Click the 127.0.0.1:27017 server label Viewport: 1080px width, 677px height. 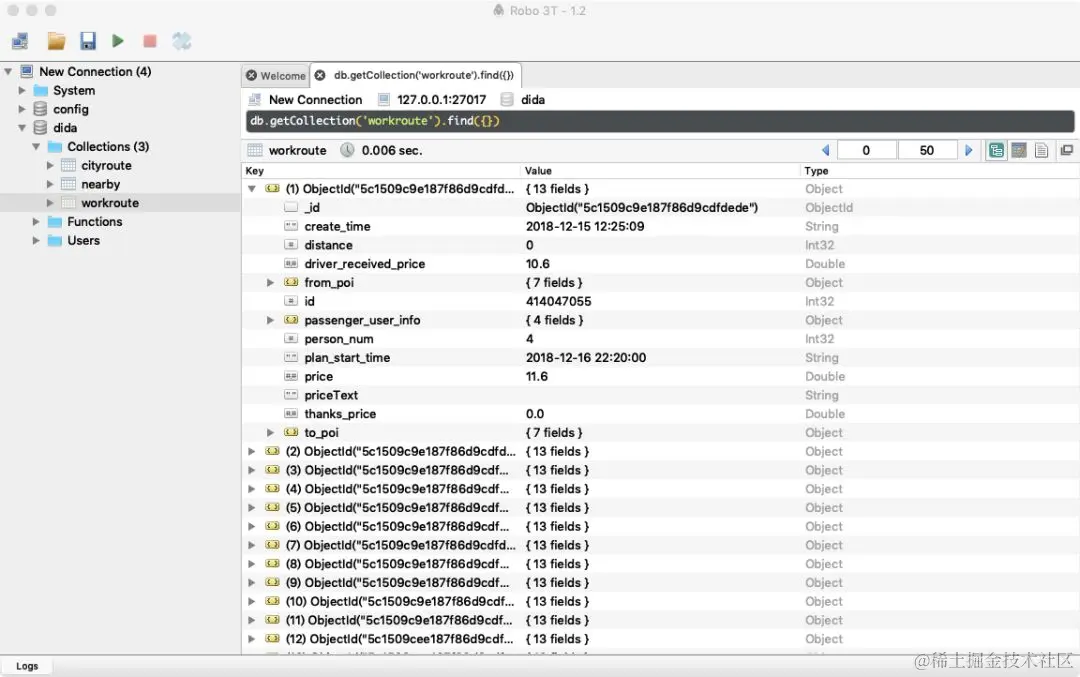pos(442,100)
